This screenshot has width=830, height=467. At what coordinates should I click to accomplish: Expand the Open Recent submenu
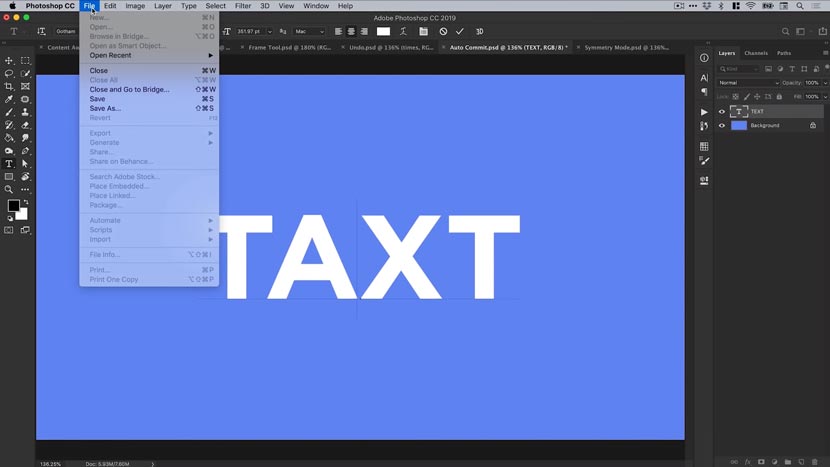click(150, 55)
